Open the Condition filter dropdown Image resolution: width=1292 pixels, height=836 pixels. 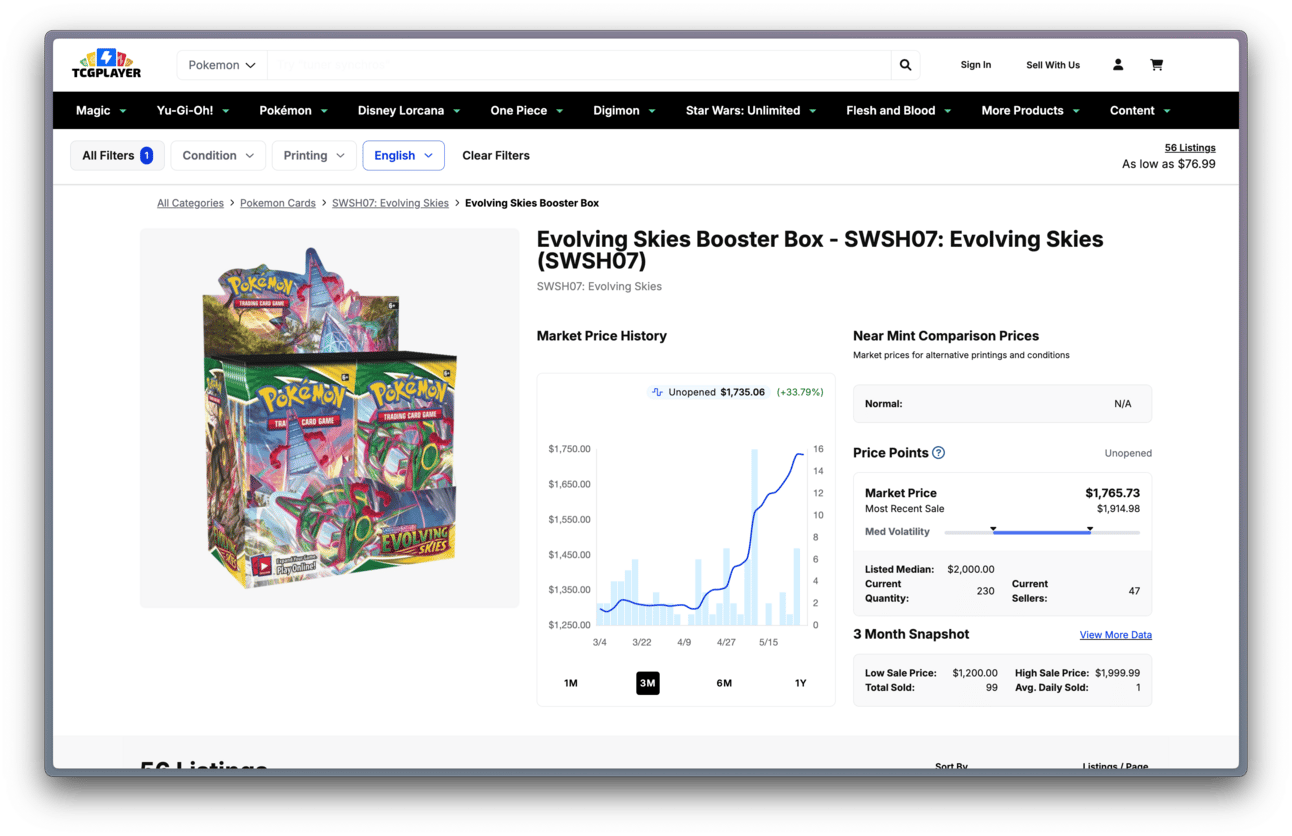click(x=218, y=156)
